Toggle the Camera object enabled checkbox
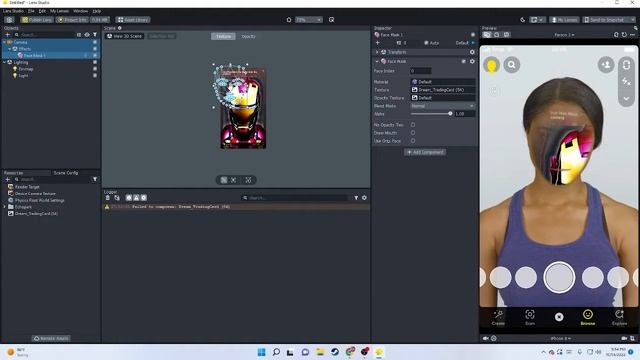 tap(95, 42)
